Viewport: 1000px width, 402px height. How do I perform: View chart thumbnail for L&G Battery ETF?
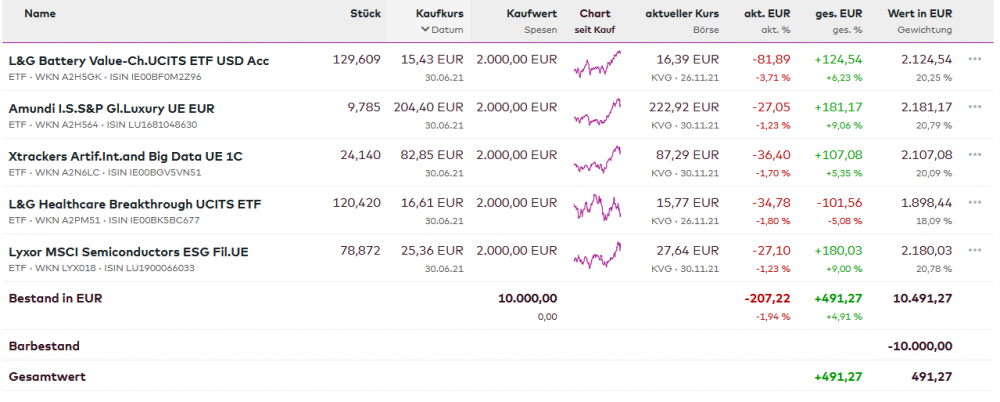598,66
